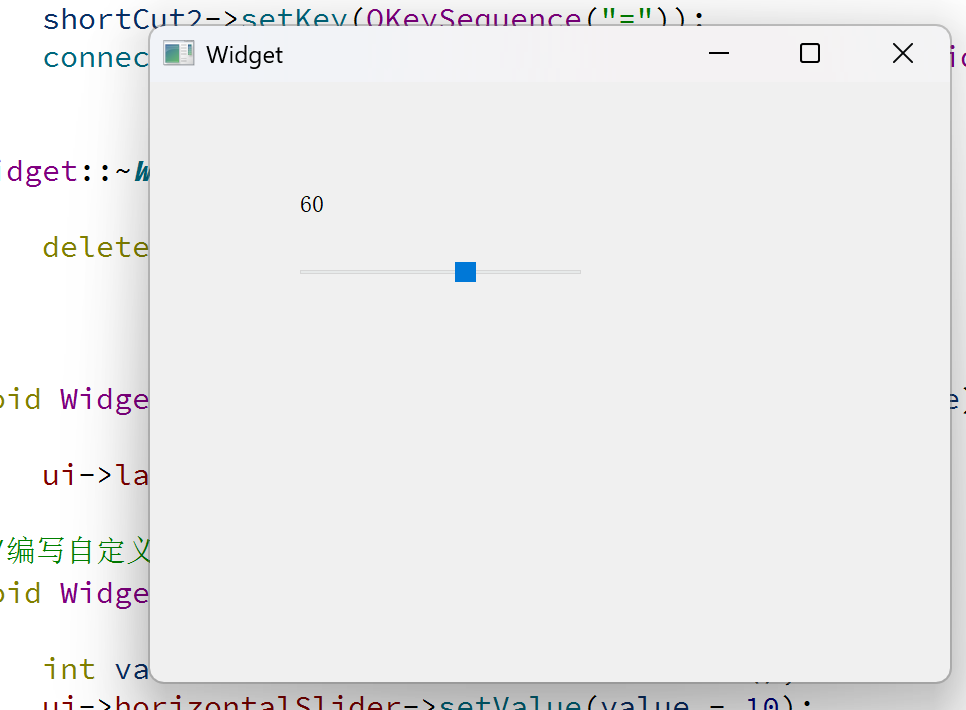966x710 pixels.
Task: Click 'ui->la' code line in the editor
Action: click(95, 475)
